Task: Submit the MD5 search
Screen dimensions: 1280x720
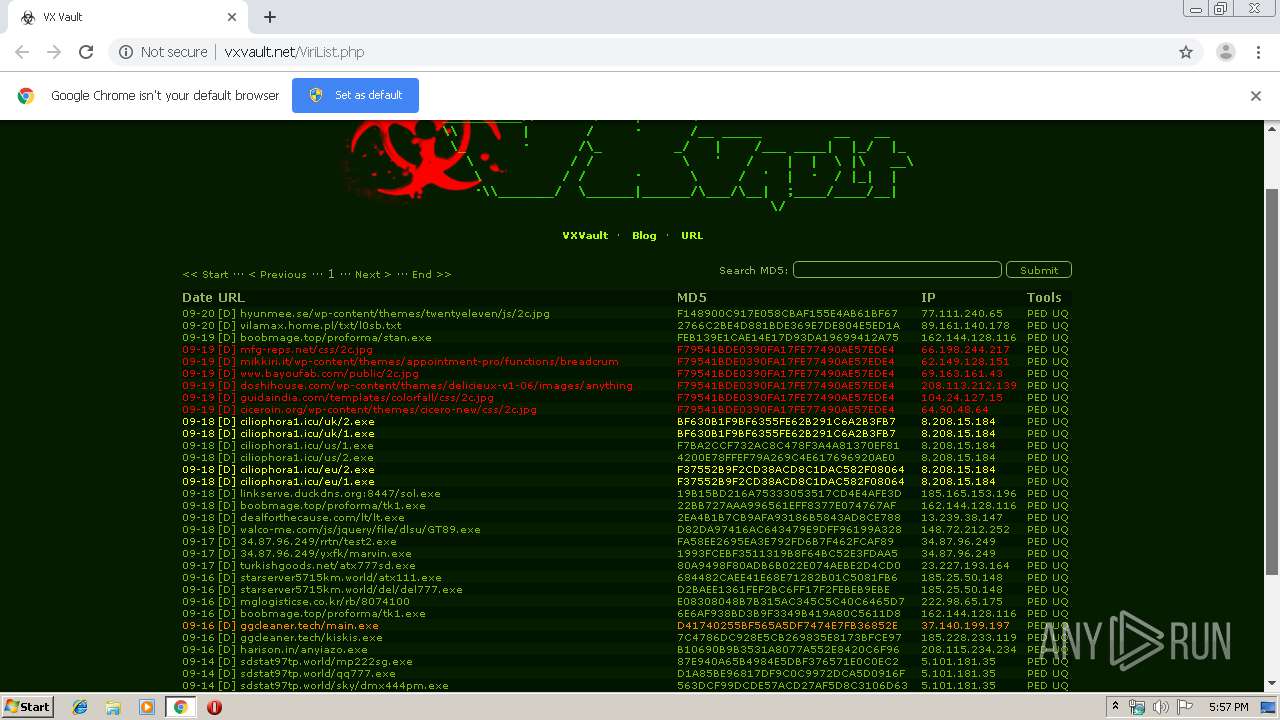Action: coord(1039,270)
